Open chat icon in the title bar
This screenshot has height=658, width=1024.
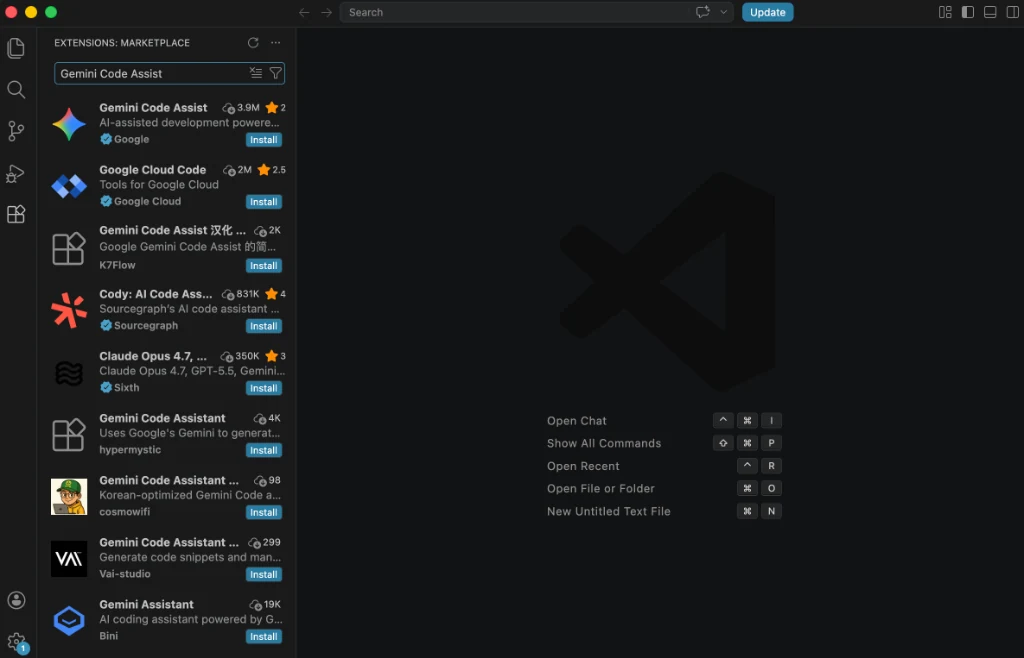tap(703, 12)
